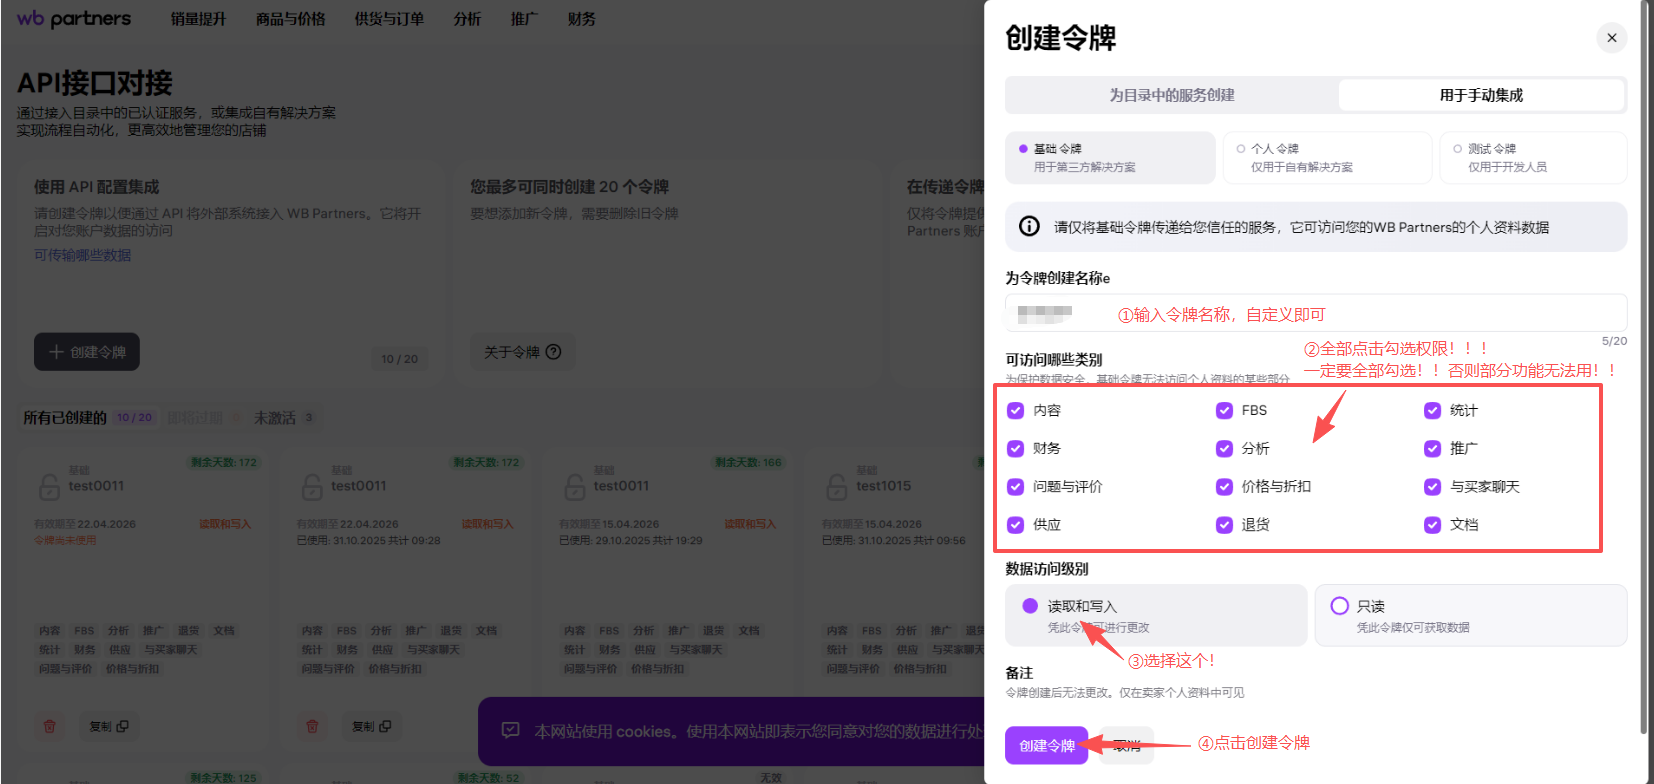
Task: Show the 即将过期 tokens tab
Action: (203, 417)
